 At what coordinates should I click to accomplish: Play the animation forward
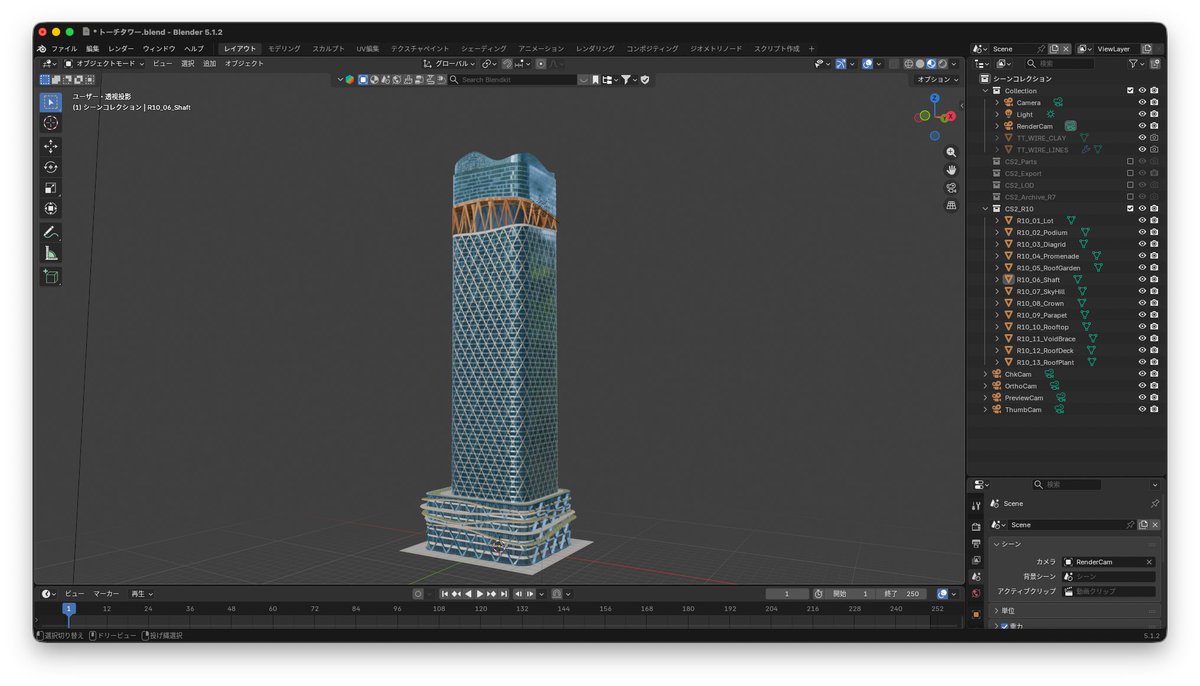pyautogui.click(x=480, y=594)
